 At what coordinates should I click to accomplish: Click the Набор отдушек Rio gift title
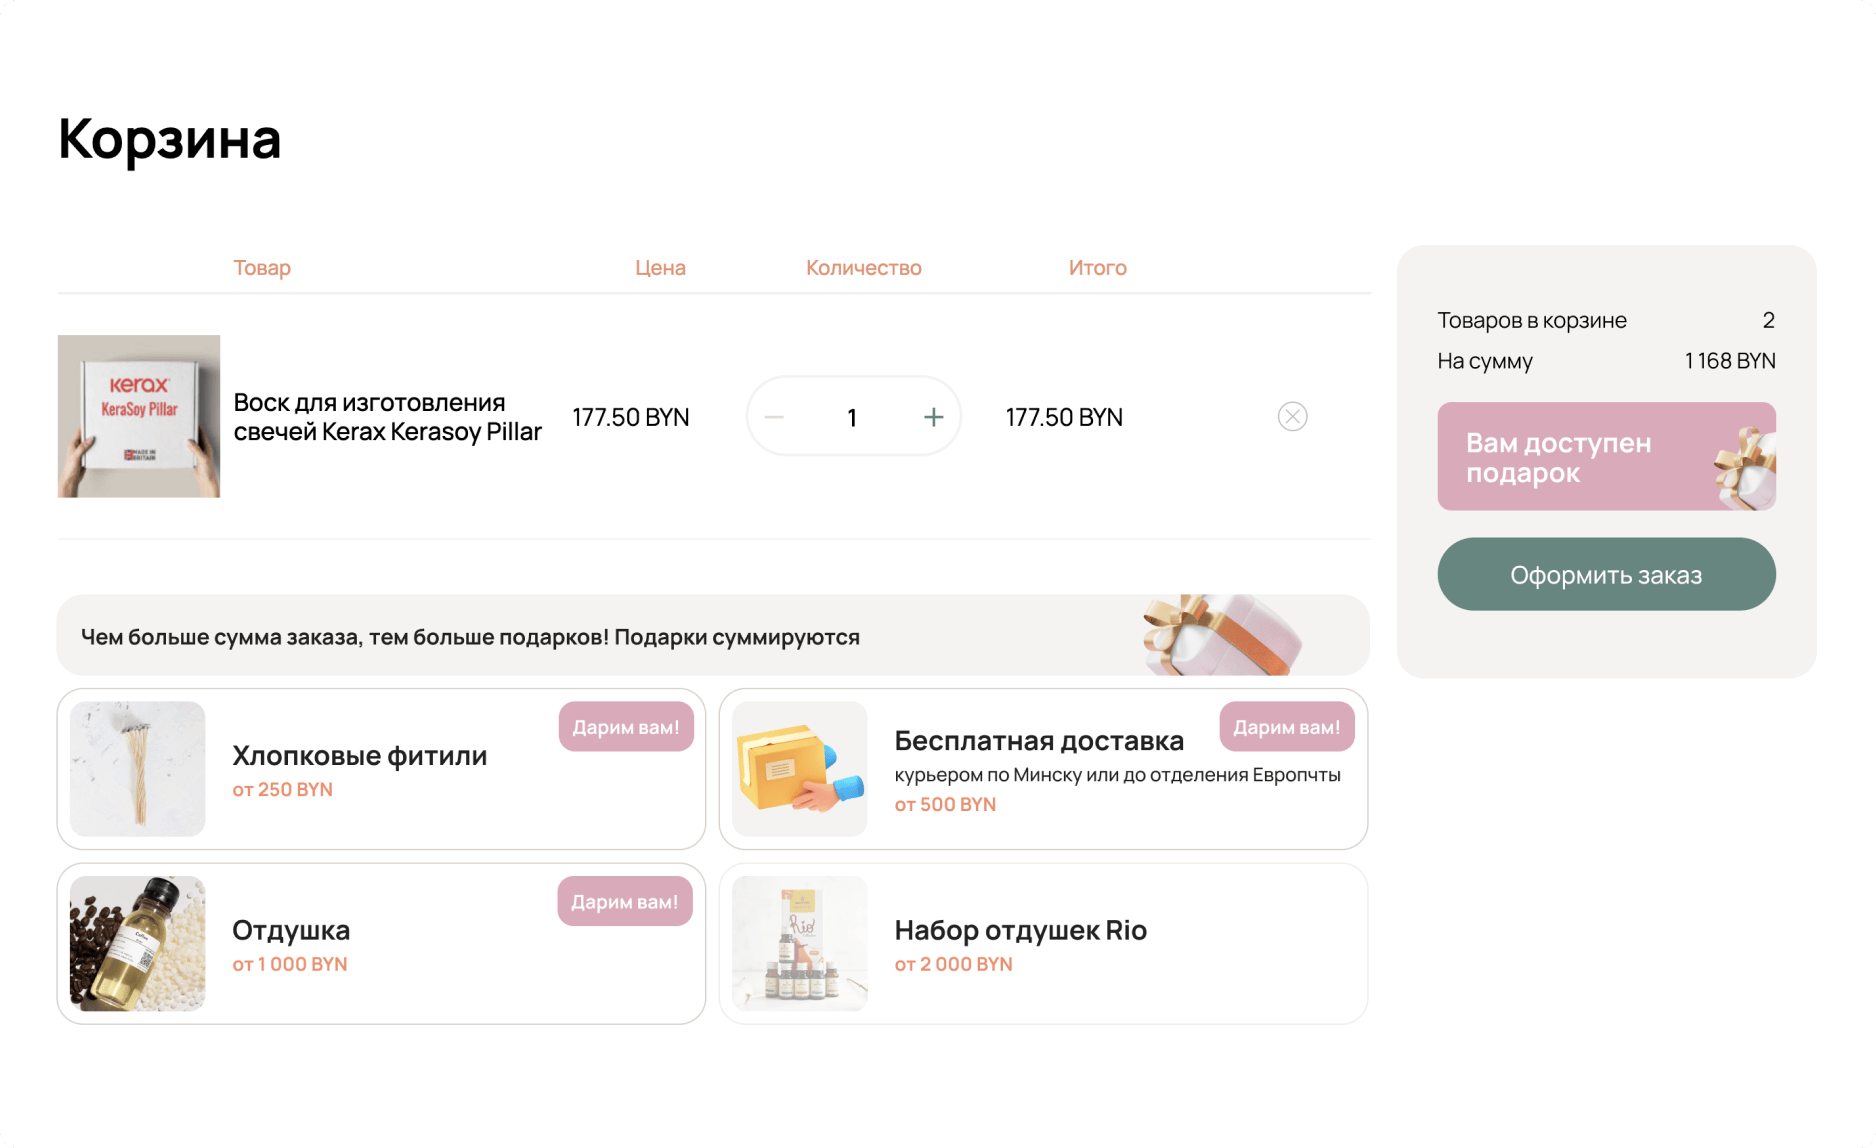coord(1020,931)
